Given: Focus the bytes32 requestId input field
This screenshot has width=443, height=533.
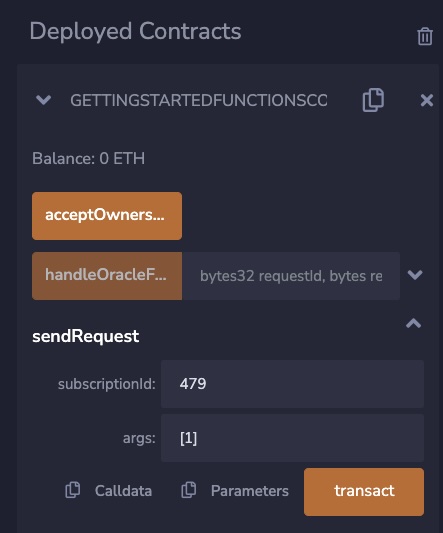Looking at the screenshot, I should pyautogui.click(x=291, y=276).
